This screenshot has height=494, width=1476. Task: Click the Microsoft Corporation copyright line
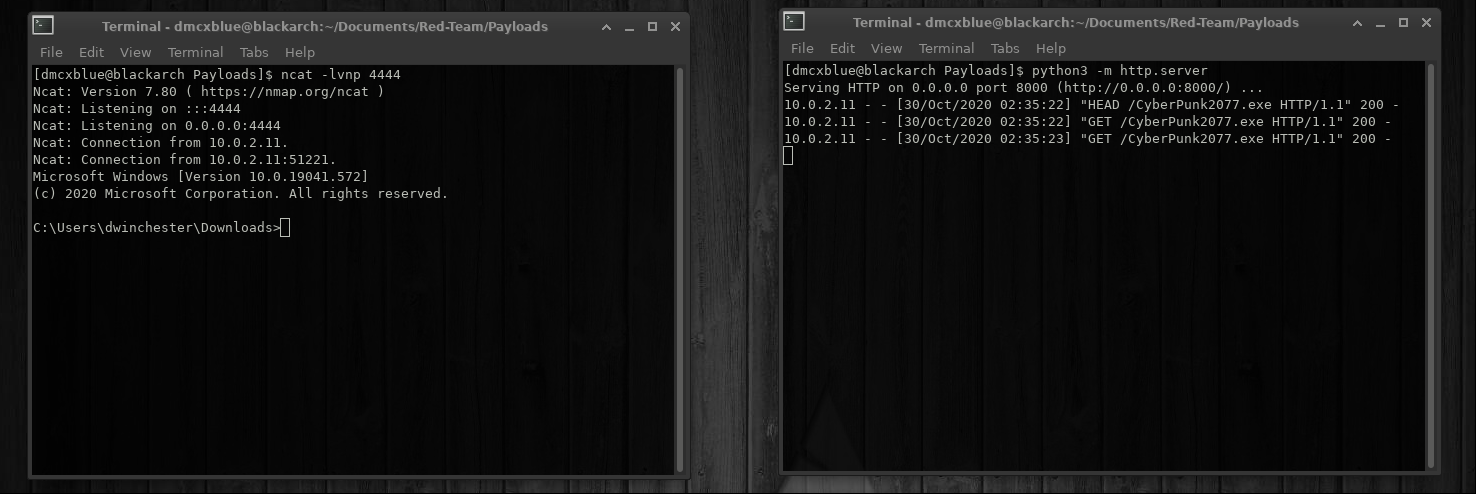241,194
